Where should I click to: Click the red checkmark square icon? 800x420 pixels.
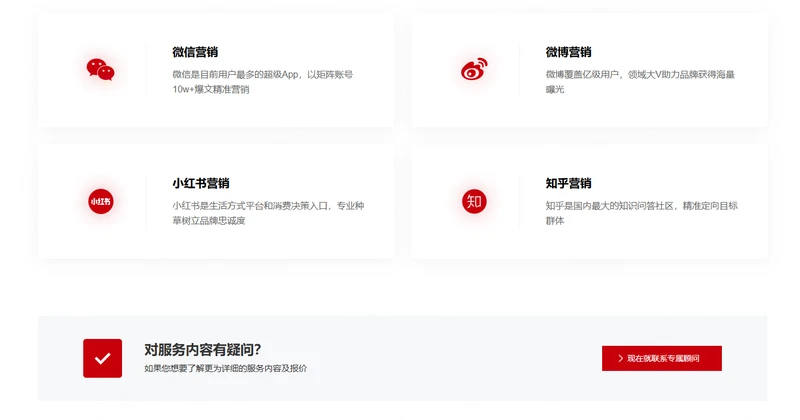point(103,358)
